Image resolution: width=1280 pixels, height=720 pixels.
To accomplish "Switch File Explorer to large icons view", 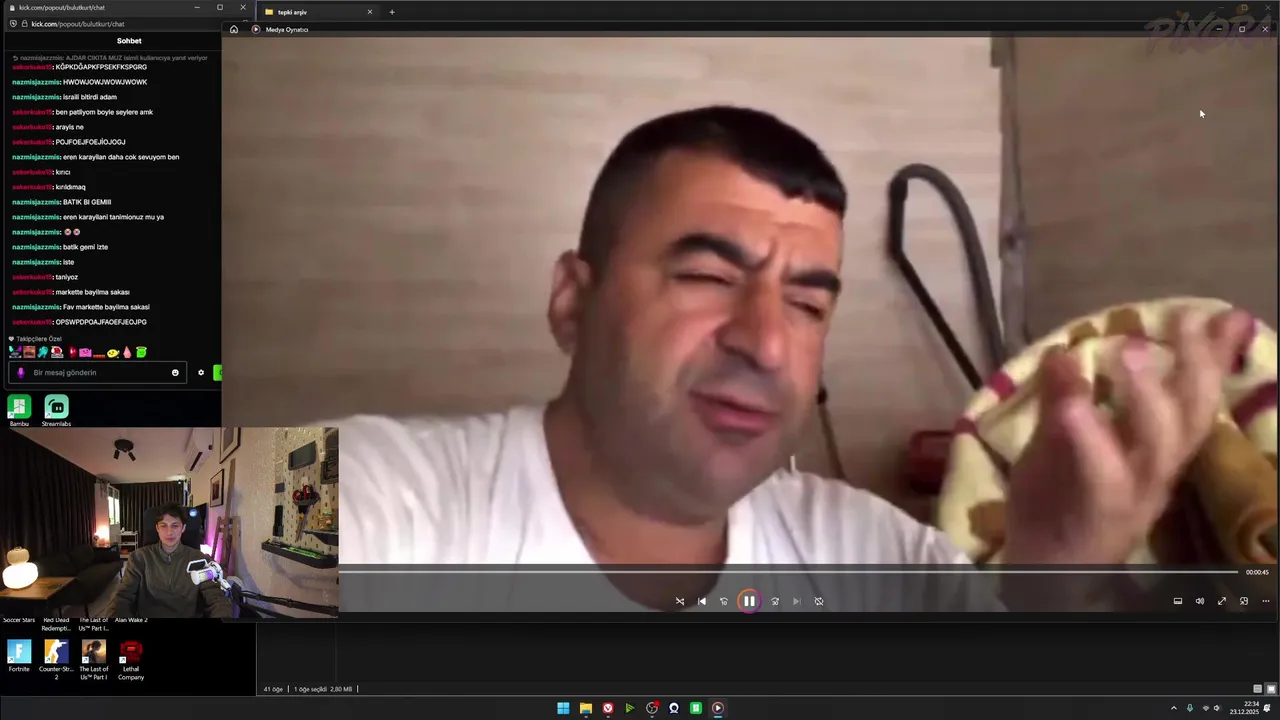I will pyautogui.click(x=1270, y=689).
